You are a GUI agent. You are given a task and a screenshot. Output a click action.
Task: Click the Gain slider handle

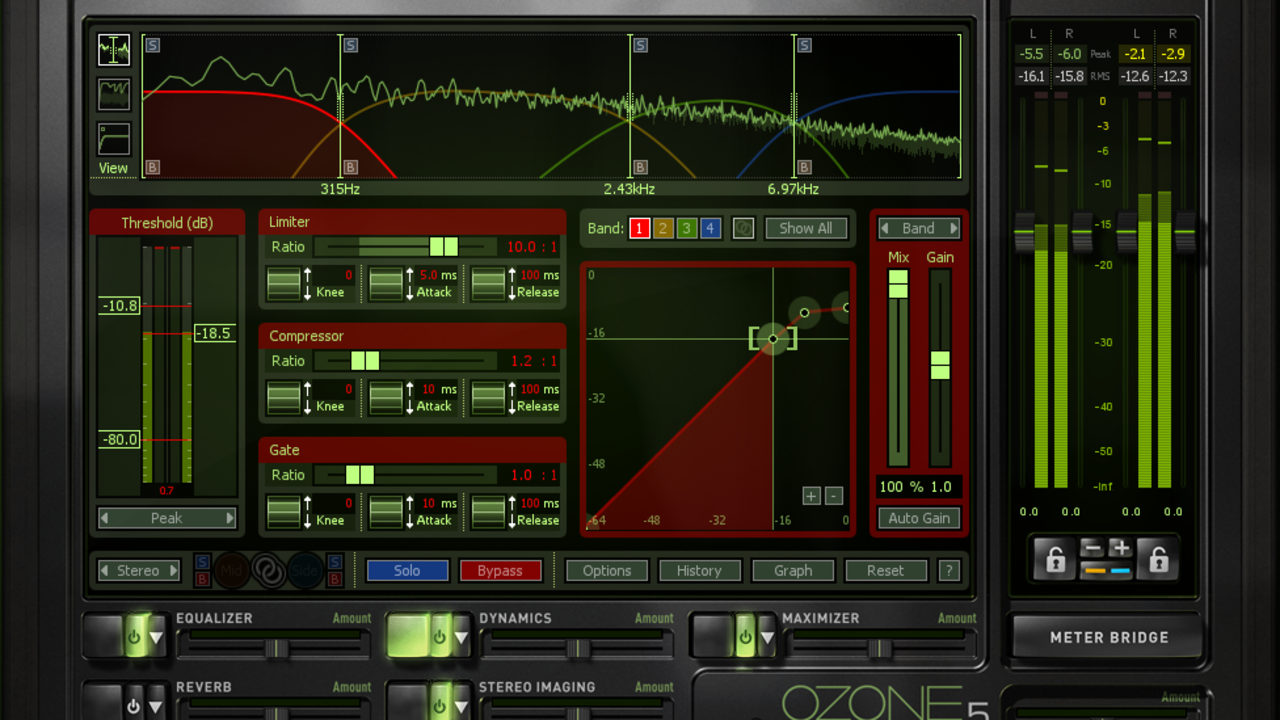[x=940, y=365]
